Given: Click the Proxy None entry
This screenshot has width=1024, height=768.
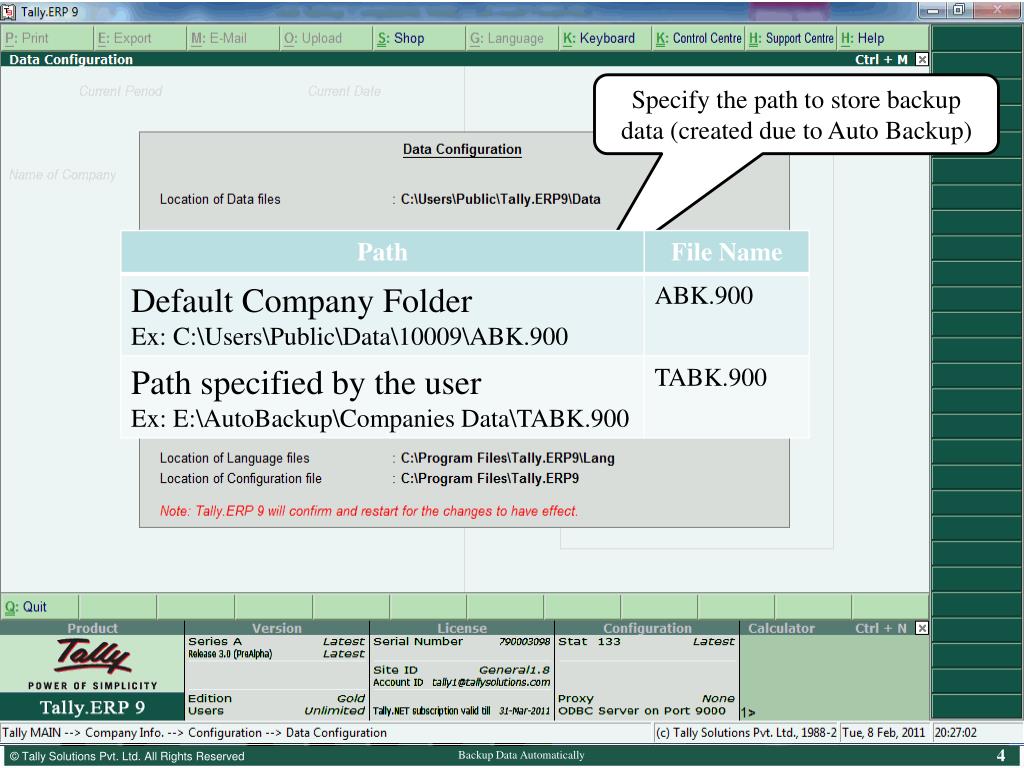Looking at the screenshot, I should click(x=646, y=699).
